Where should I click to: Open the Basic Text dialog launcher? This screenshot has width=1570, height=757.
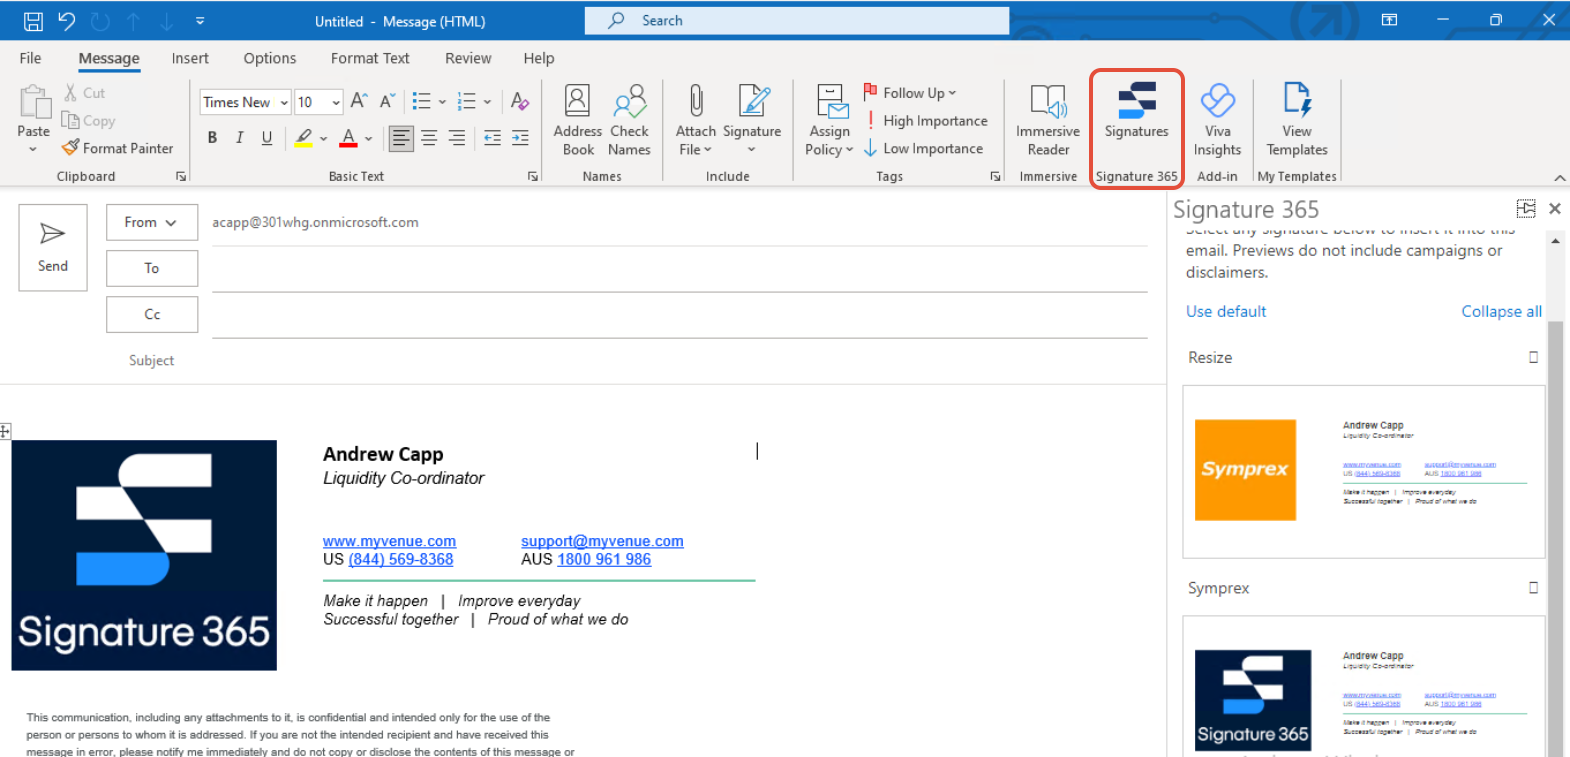[533, 177]
